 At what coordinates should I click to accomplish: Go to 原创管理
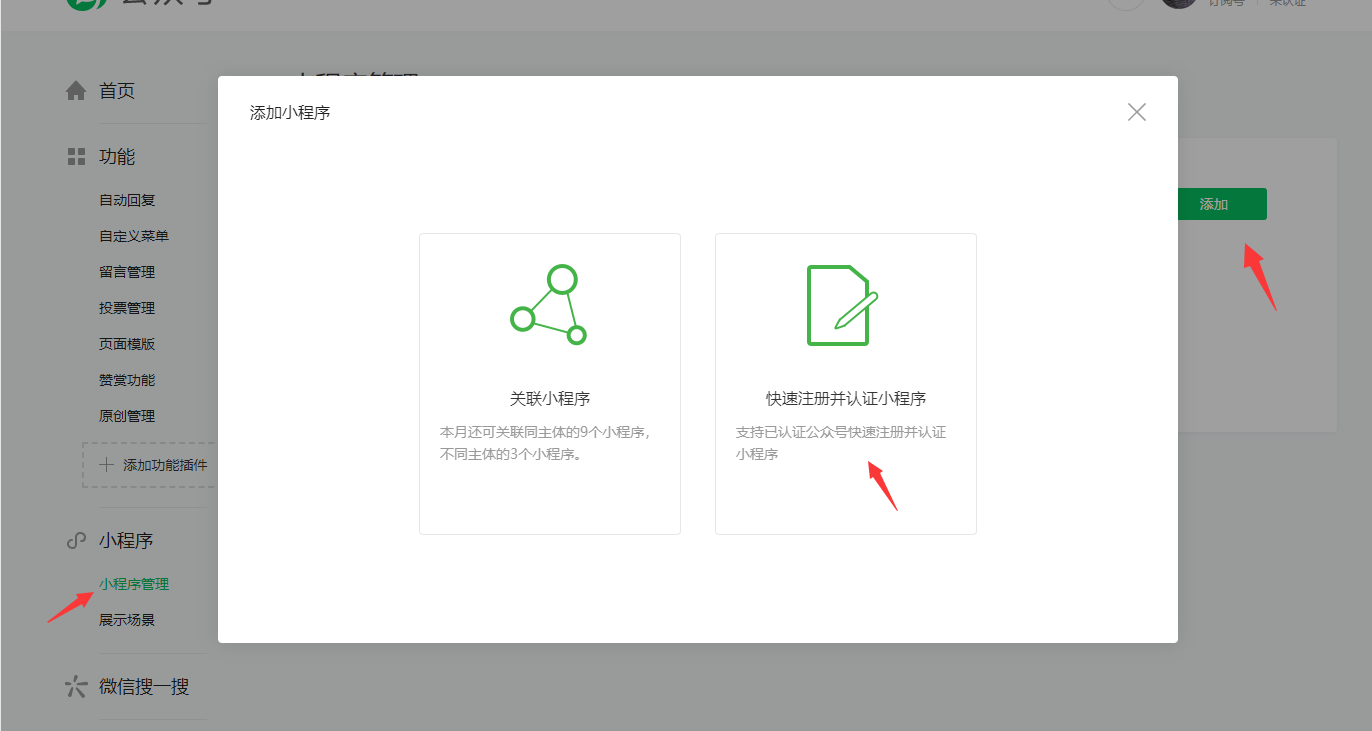127,416
